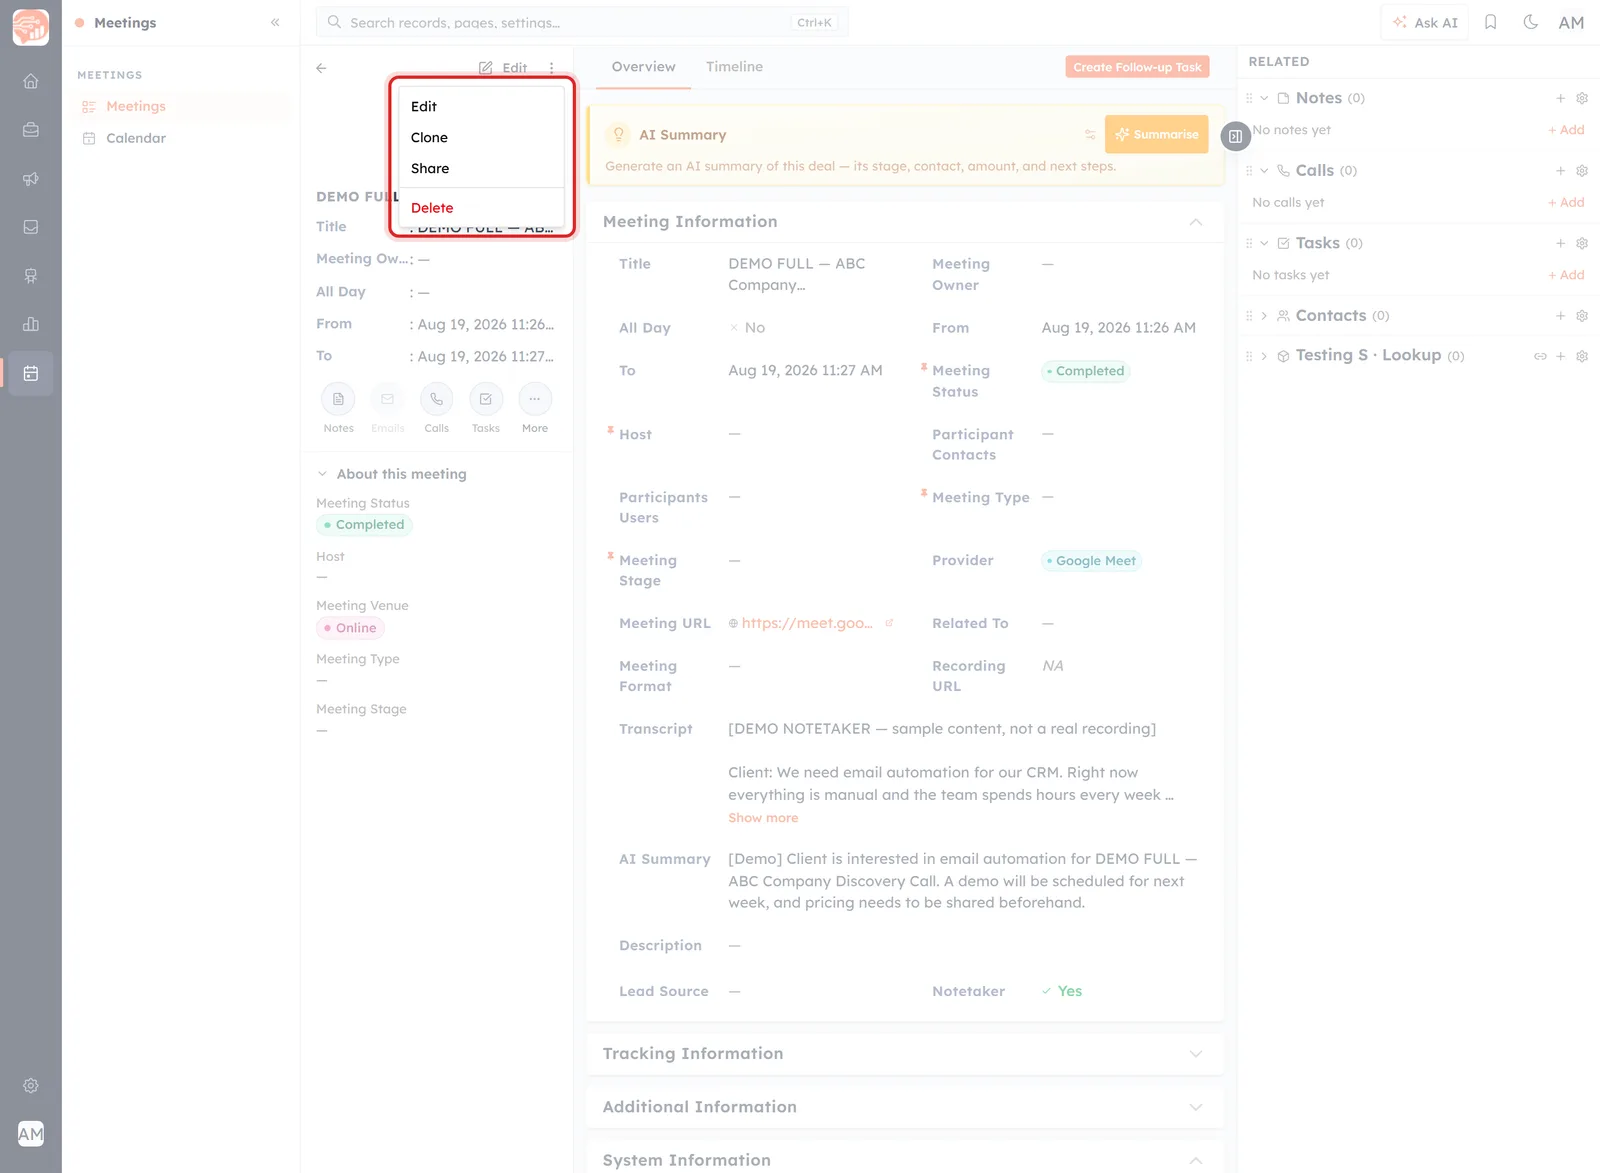1600x1173 pixels.
Task: Click the Ask AI button
Action: tap(1425, 22)
